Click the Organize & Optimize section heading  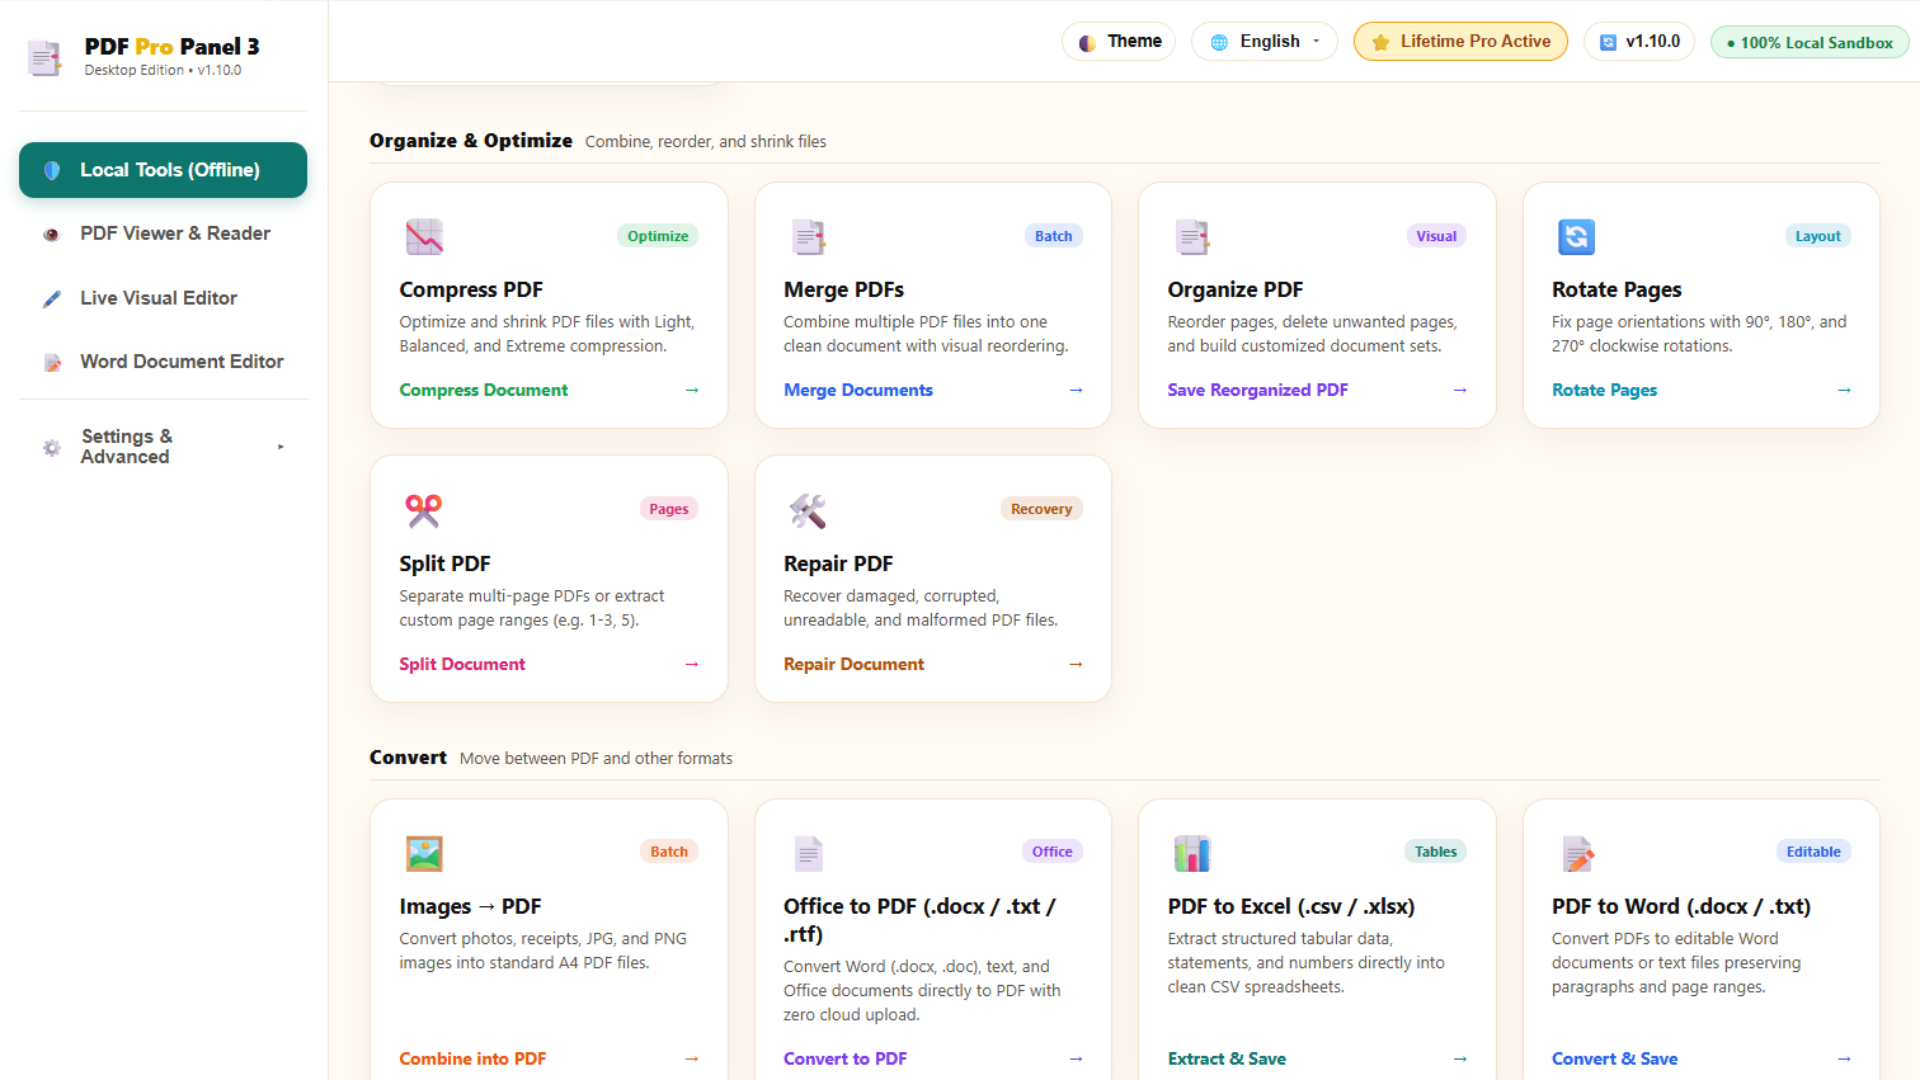(470, 141)
